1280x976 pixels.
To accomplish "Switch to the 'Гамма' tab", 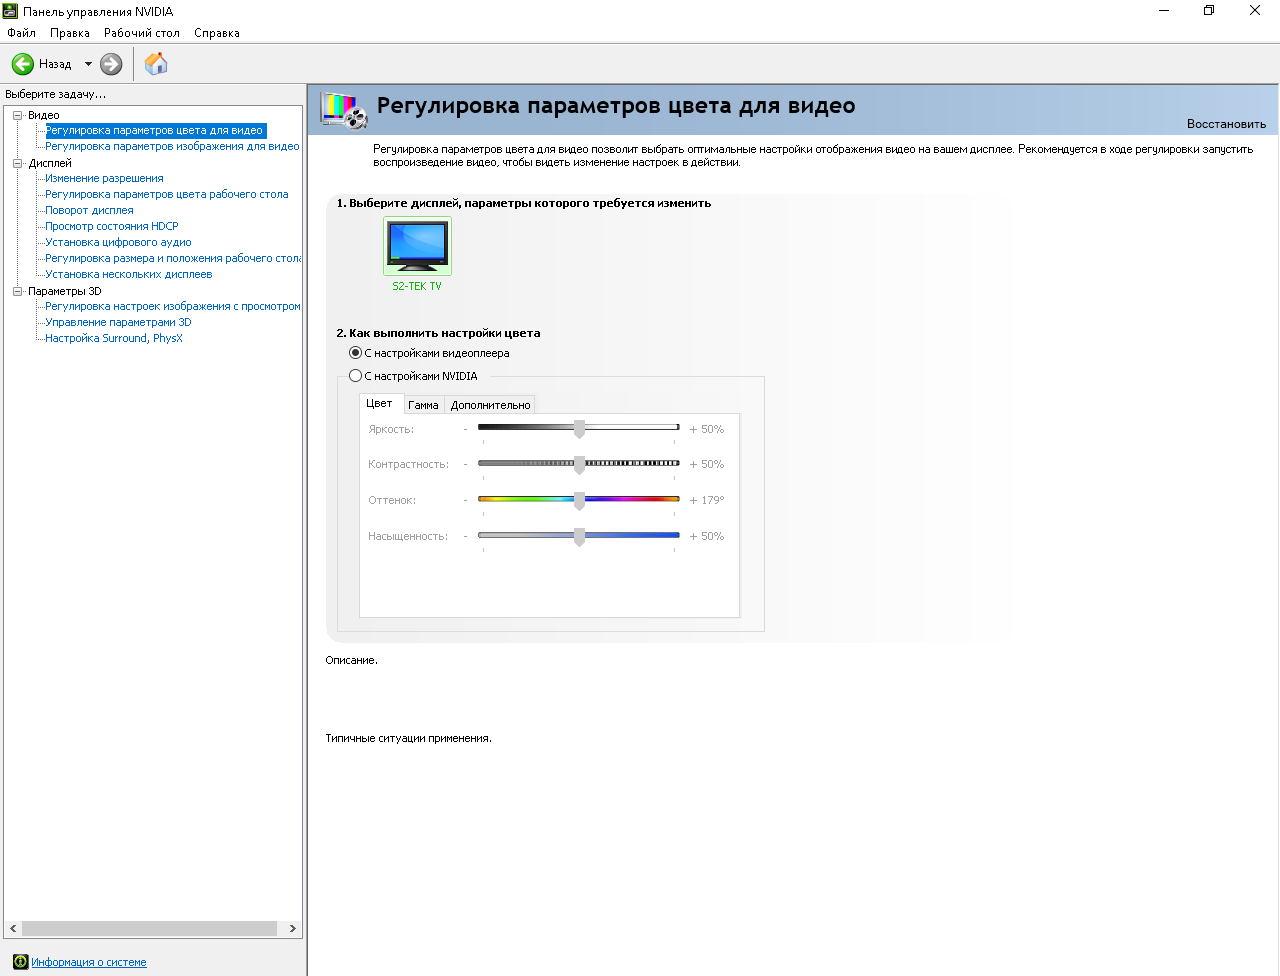I will [x=423, y=405].
